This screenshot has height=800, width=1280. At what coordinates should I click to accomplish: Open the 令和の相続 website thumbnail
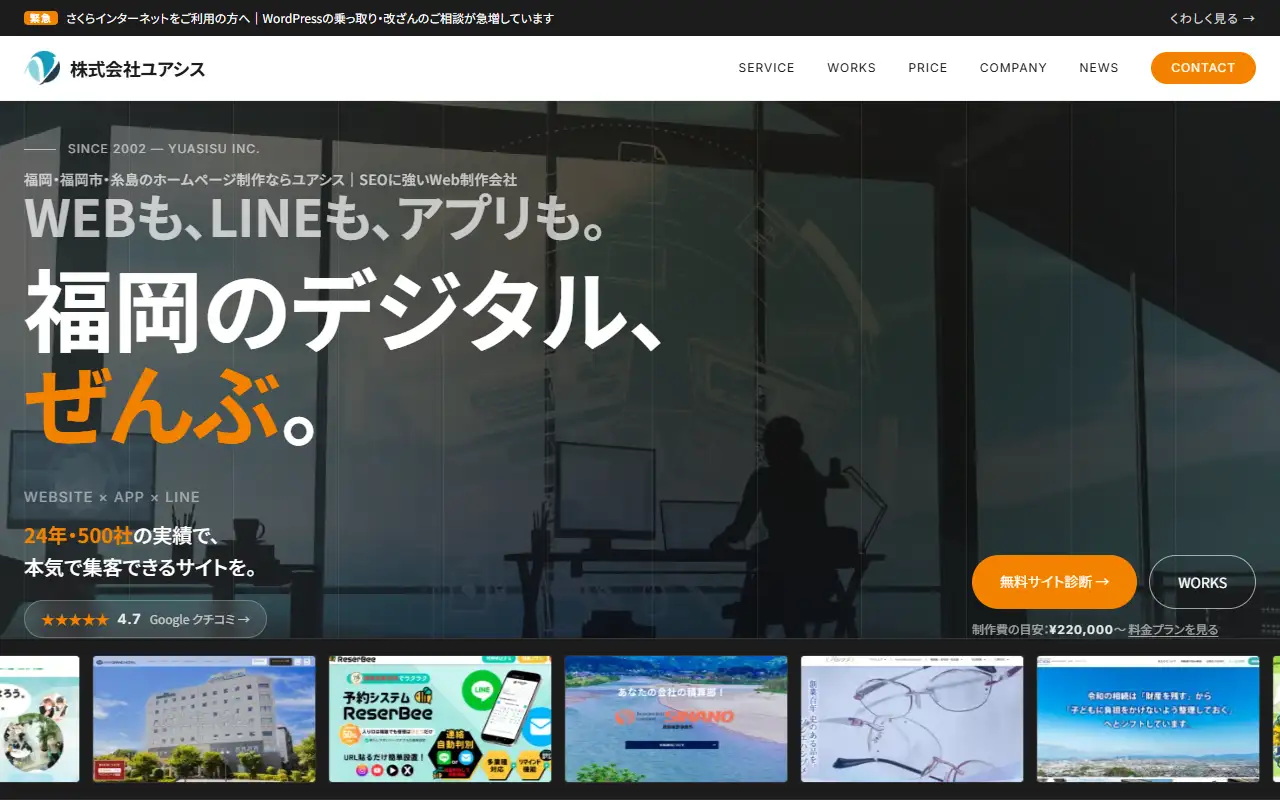(x=1148, y=719)
